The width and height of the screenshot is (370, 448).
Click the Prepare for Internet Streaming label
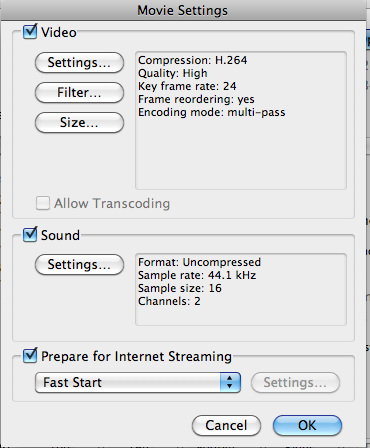pyautogui.click(x=136, y=356)
